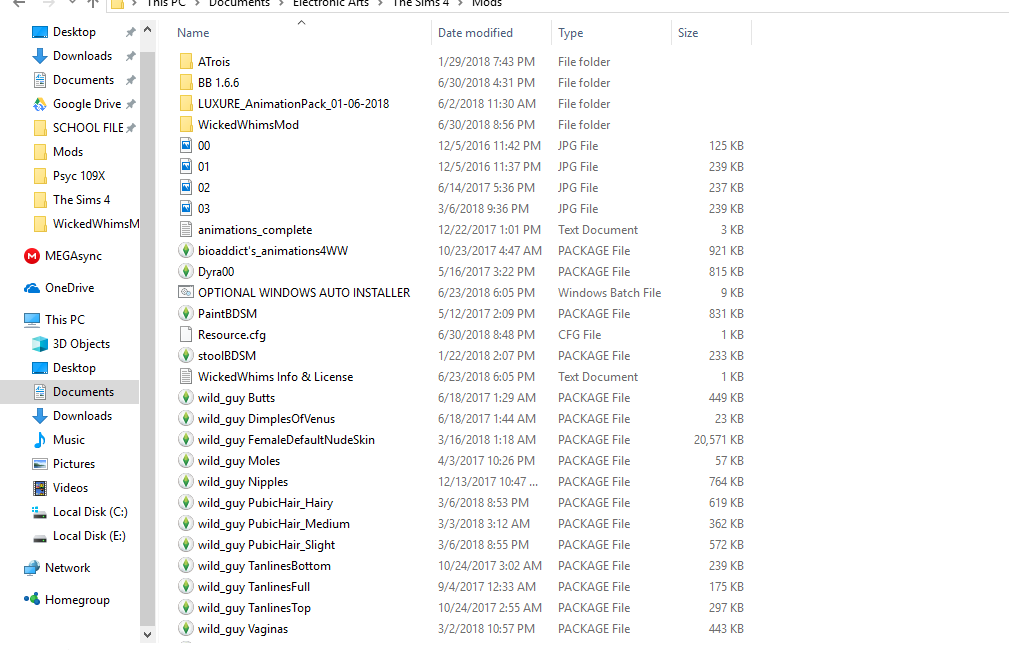Click date 6/30/2018 8:48 PM cell
The image size is (1009, 650).
[x=486, y=335]
